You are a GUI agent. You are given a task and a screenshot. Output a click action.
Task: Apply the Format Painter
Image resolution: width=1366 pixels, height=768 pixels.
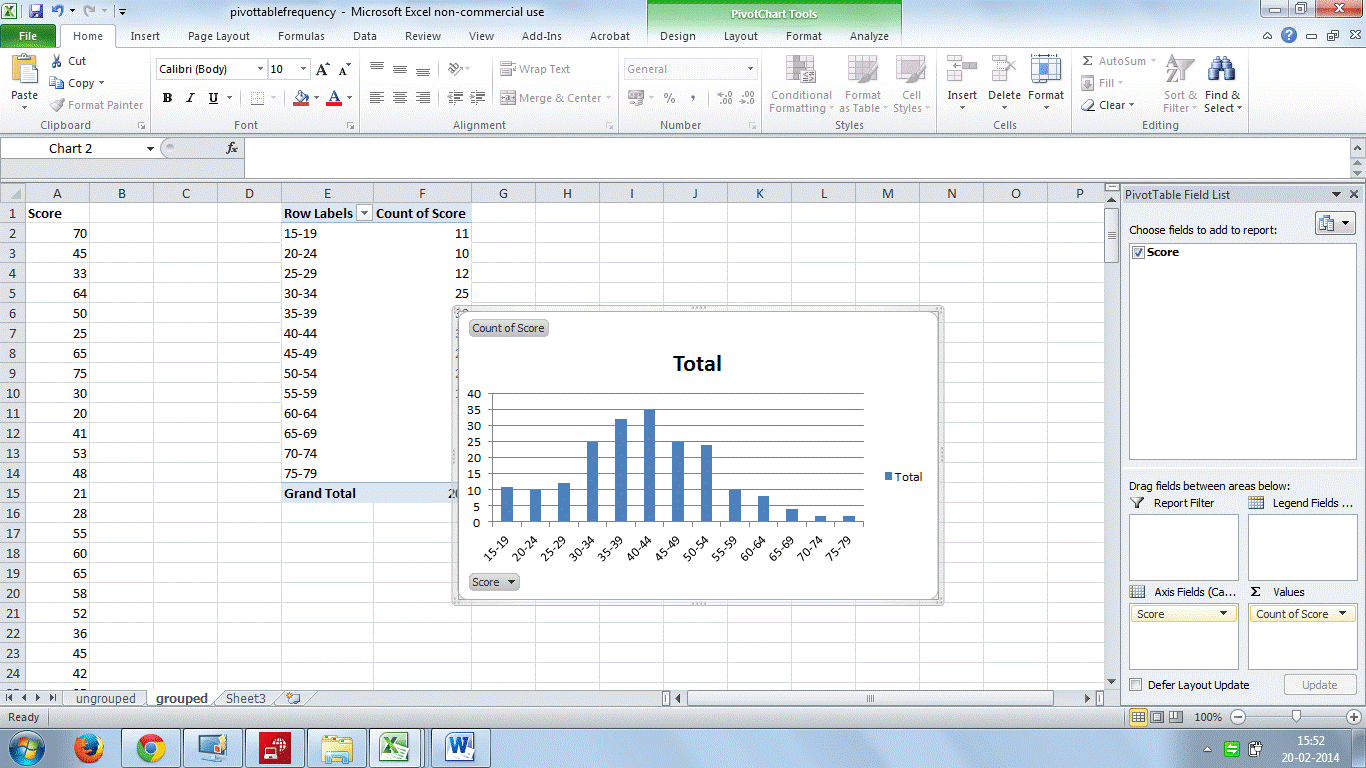click(x=96, y=104)
